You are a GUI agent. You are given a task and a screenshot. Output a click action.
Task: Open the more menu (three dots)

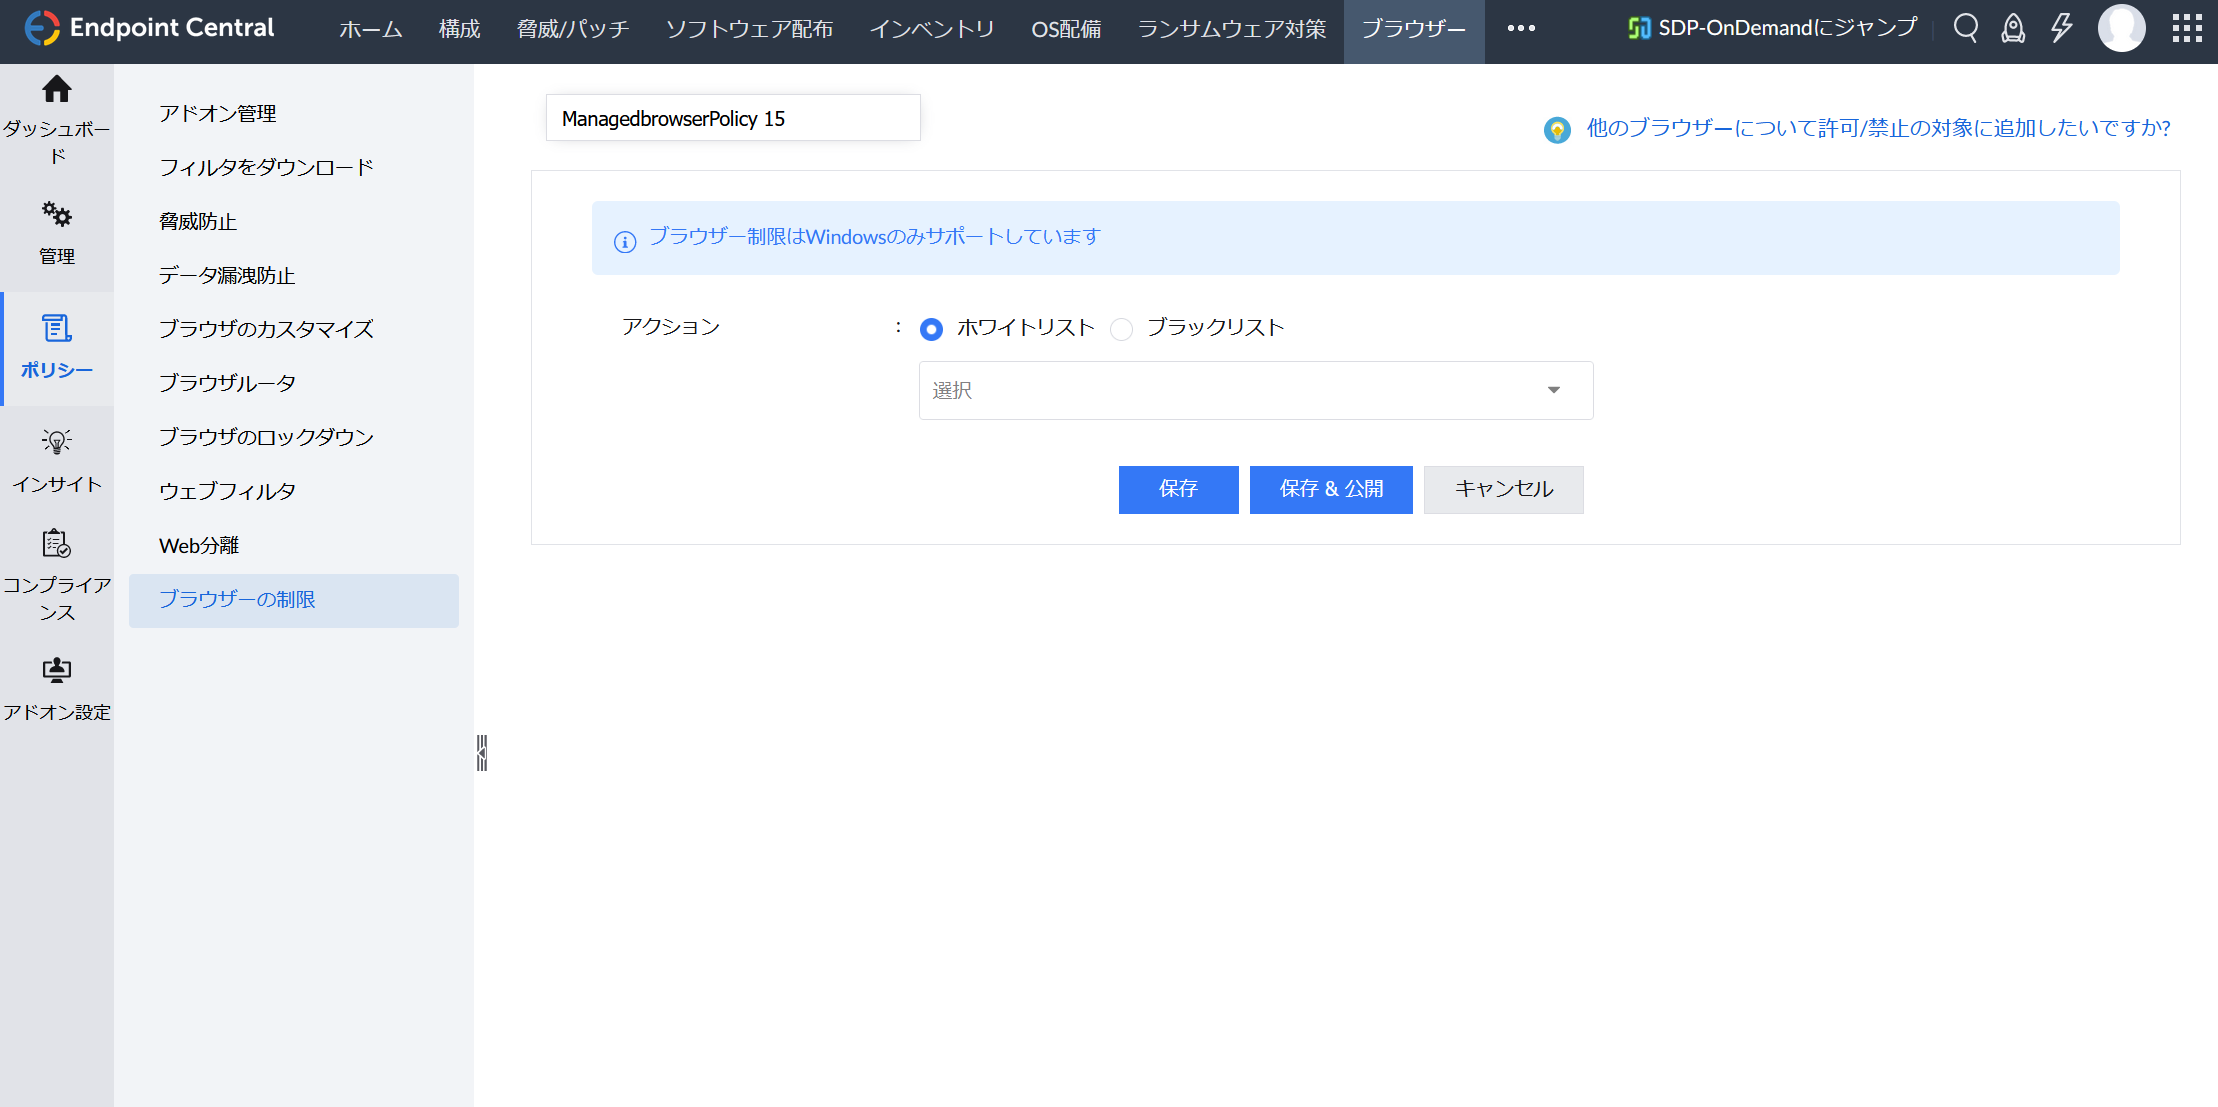(1521, 28)
